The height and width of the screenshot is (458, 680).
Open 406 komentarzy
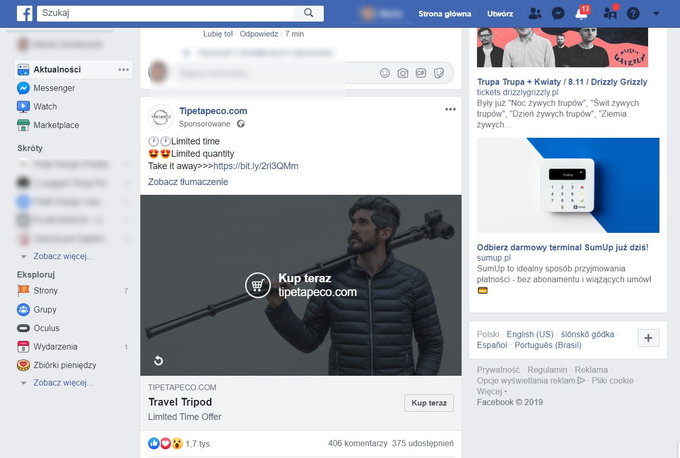coord(357,443)
